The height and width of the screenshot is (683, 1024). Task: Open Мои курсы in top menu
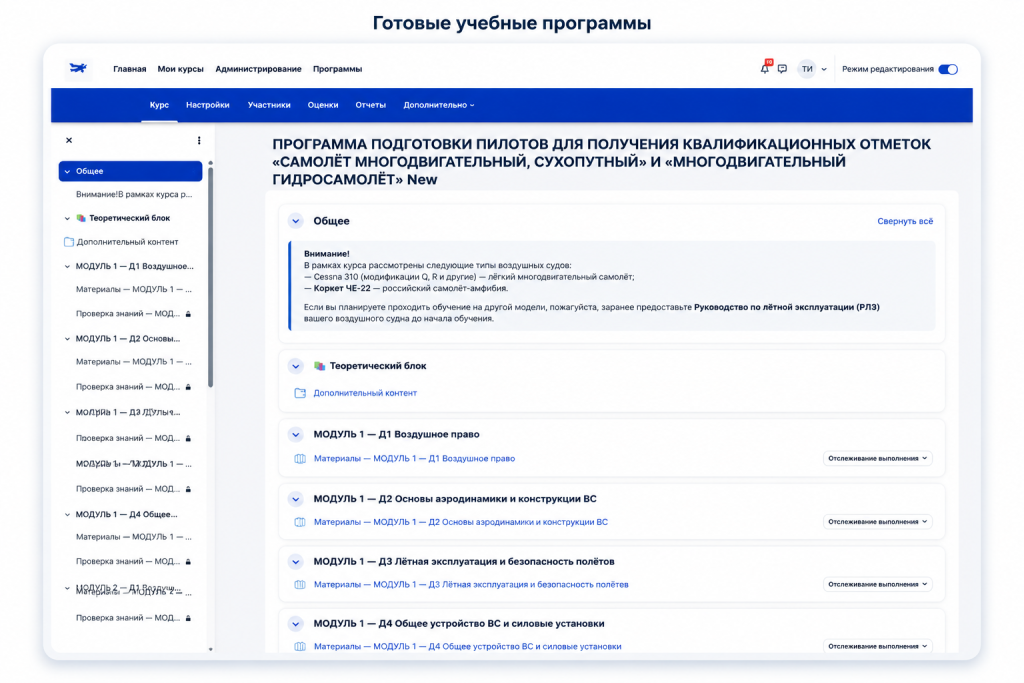tap(180, 69)
